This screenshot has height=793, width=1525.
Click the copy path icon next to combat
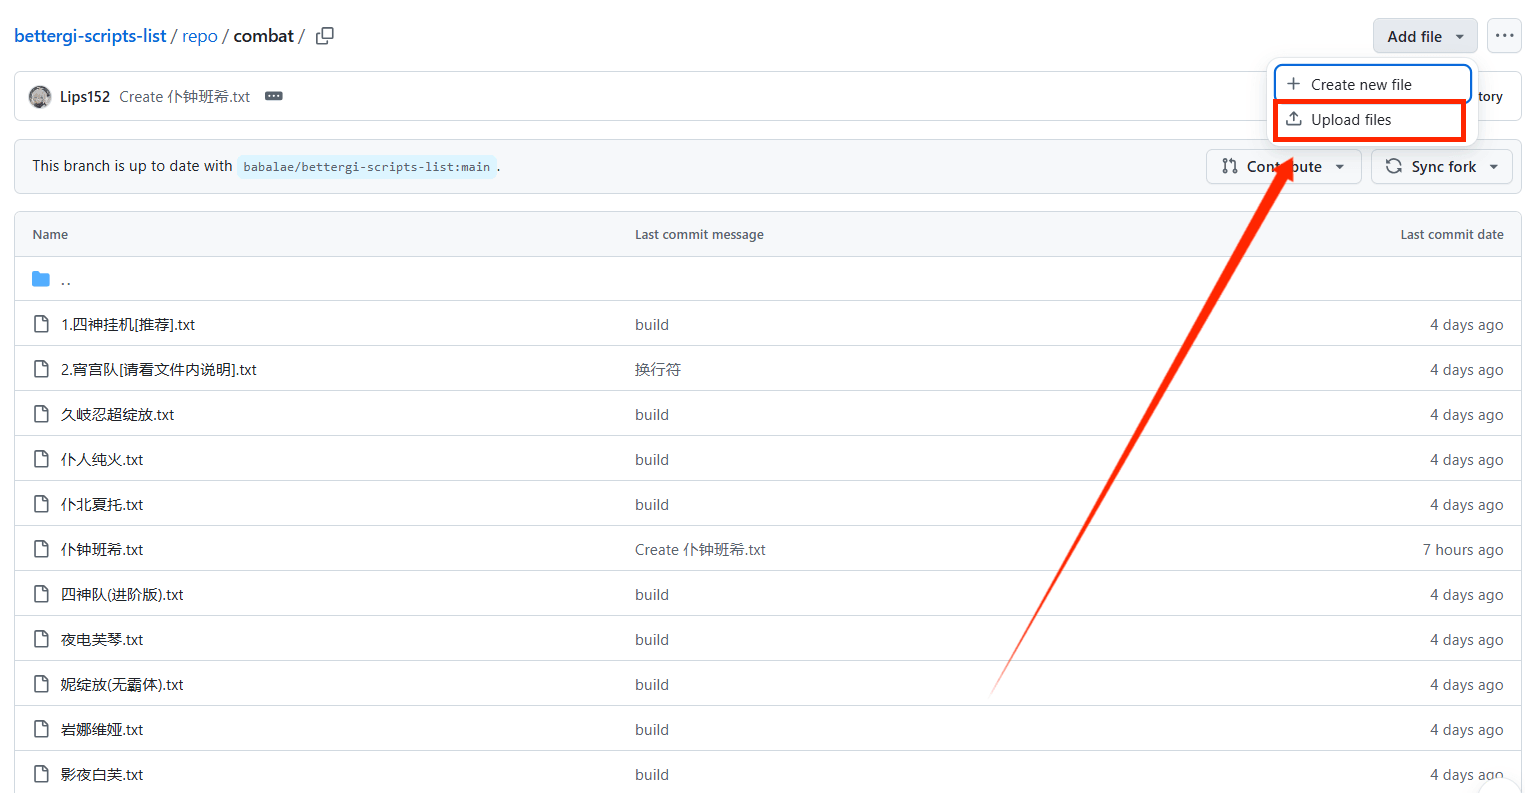[324, 36]
